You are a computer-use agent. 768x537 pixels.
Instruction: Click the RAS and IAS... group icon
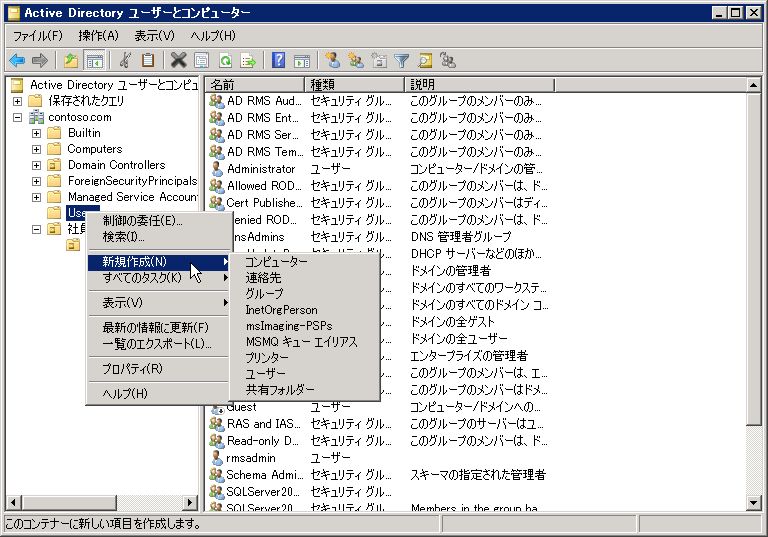click(x=216, y=424)
